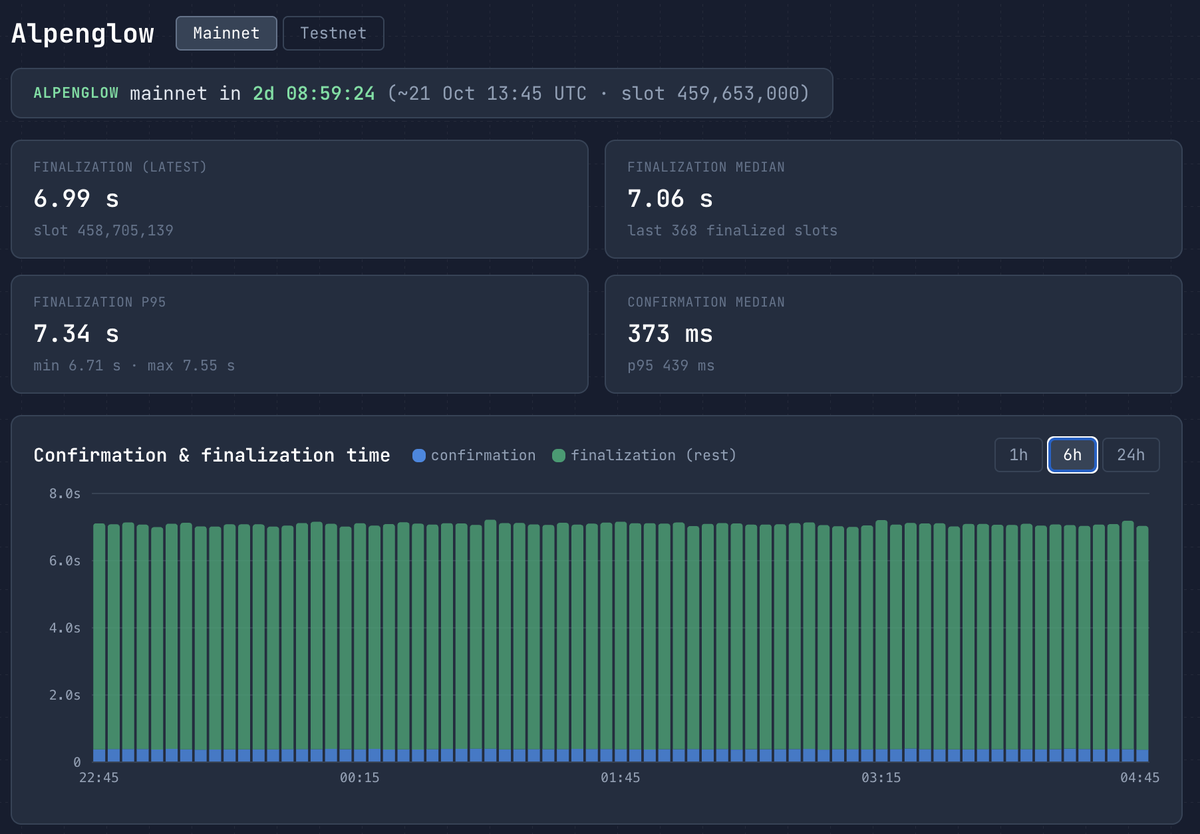The image size is (1200, 834).
Task: Click the 04:45 time axis label
Action: [1139, 778]
